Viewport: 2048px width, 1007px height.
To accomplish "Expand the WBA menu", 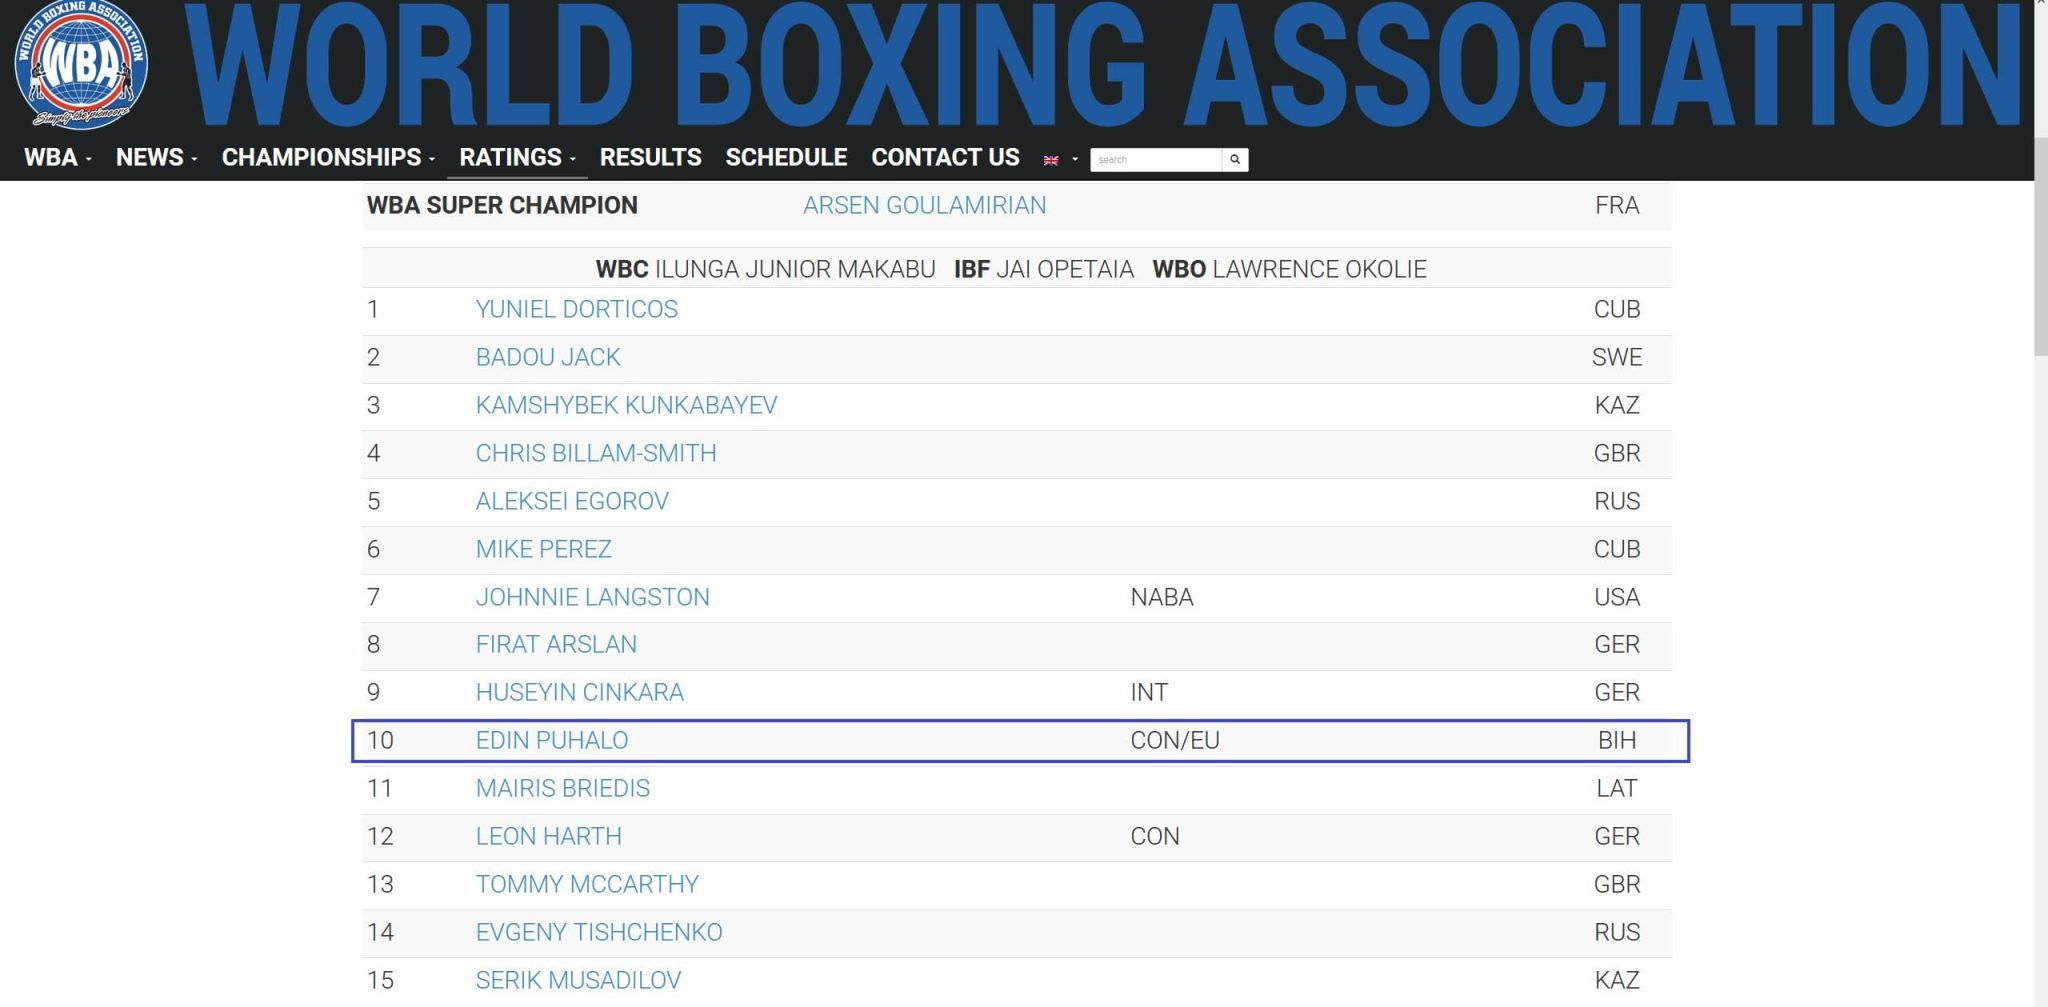I will [57, 157].
